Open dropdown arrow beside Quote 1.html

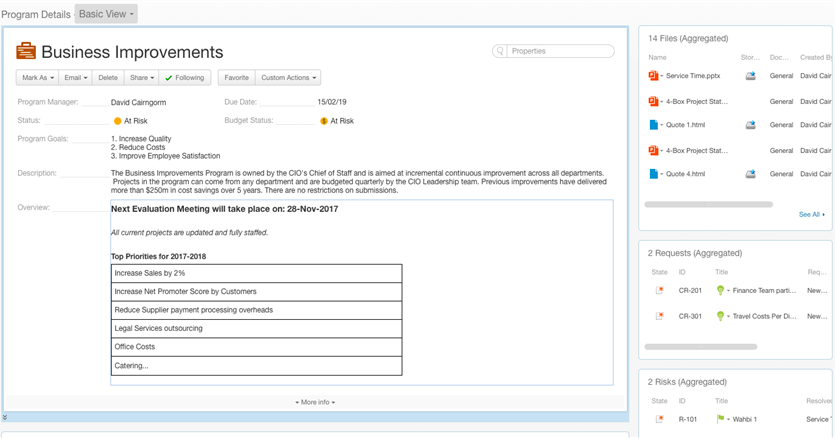662,125
